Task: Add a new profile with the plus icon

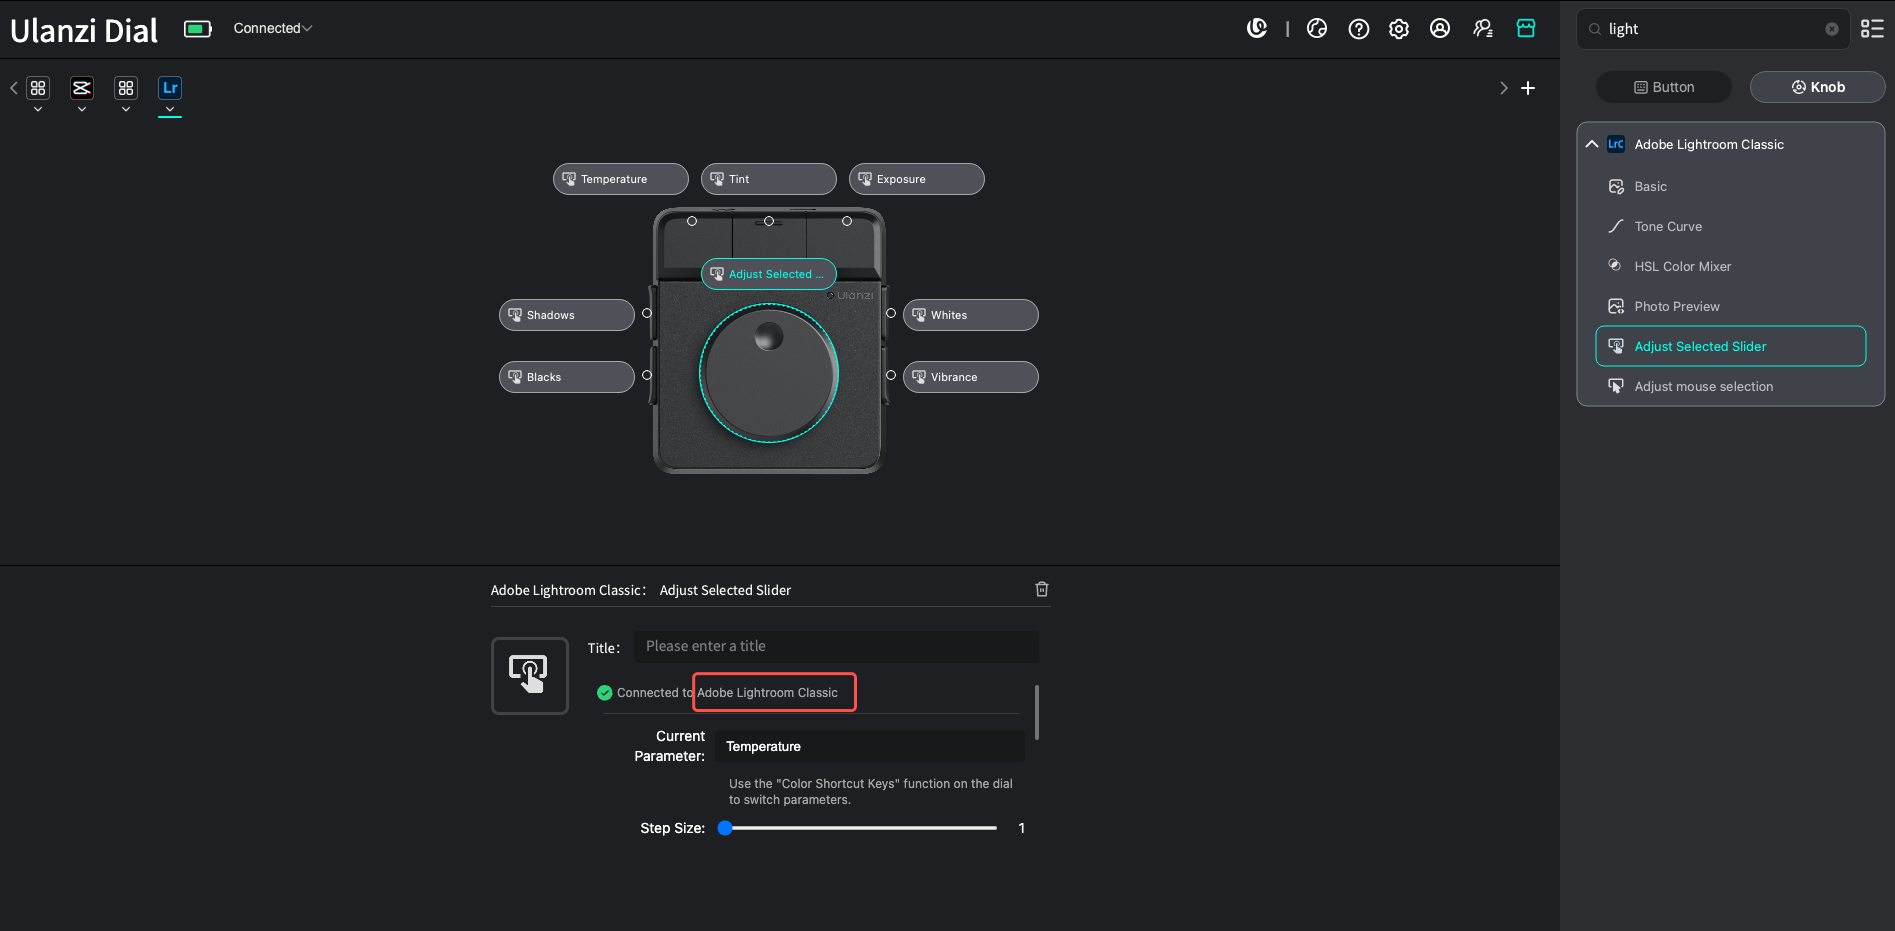Action: (1528, 88)
